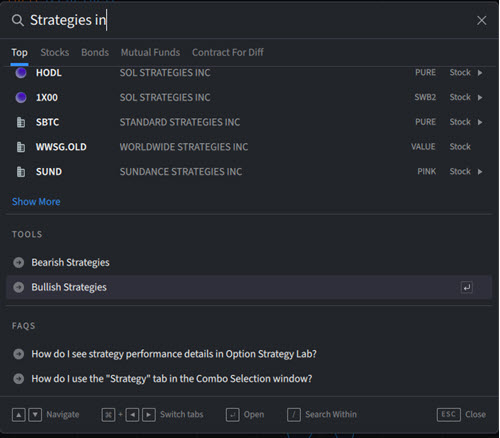Image resolution: width=500 pixels, height=438 pixels.
Task: Click the building icon beside SBTC
Action: (x=21, y=122)
